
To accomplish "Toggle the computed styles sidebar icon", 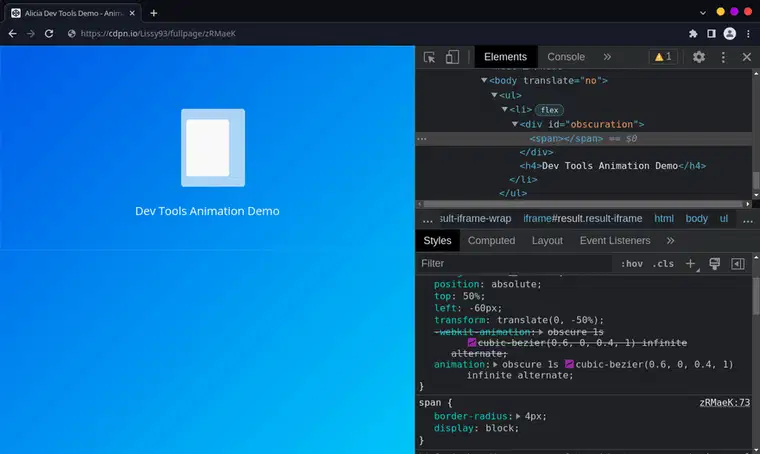I will click(x=738, y=264).
